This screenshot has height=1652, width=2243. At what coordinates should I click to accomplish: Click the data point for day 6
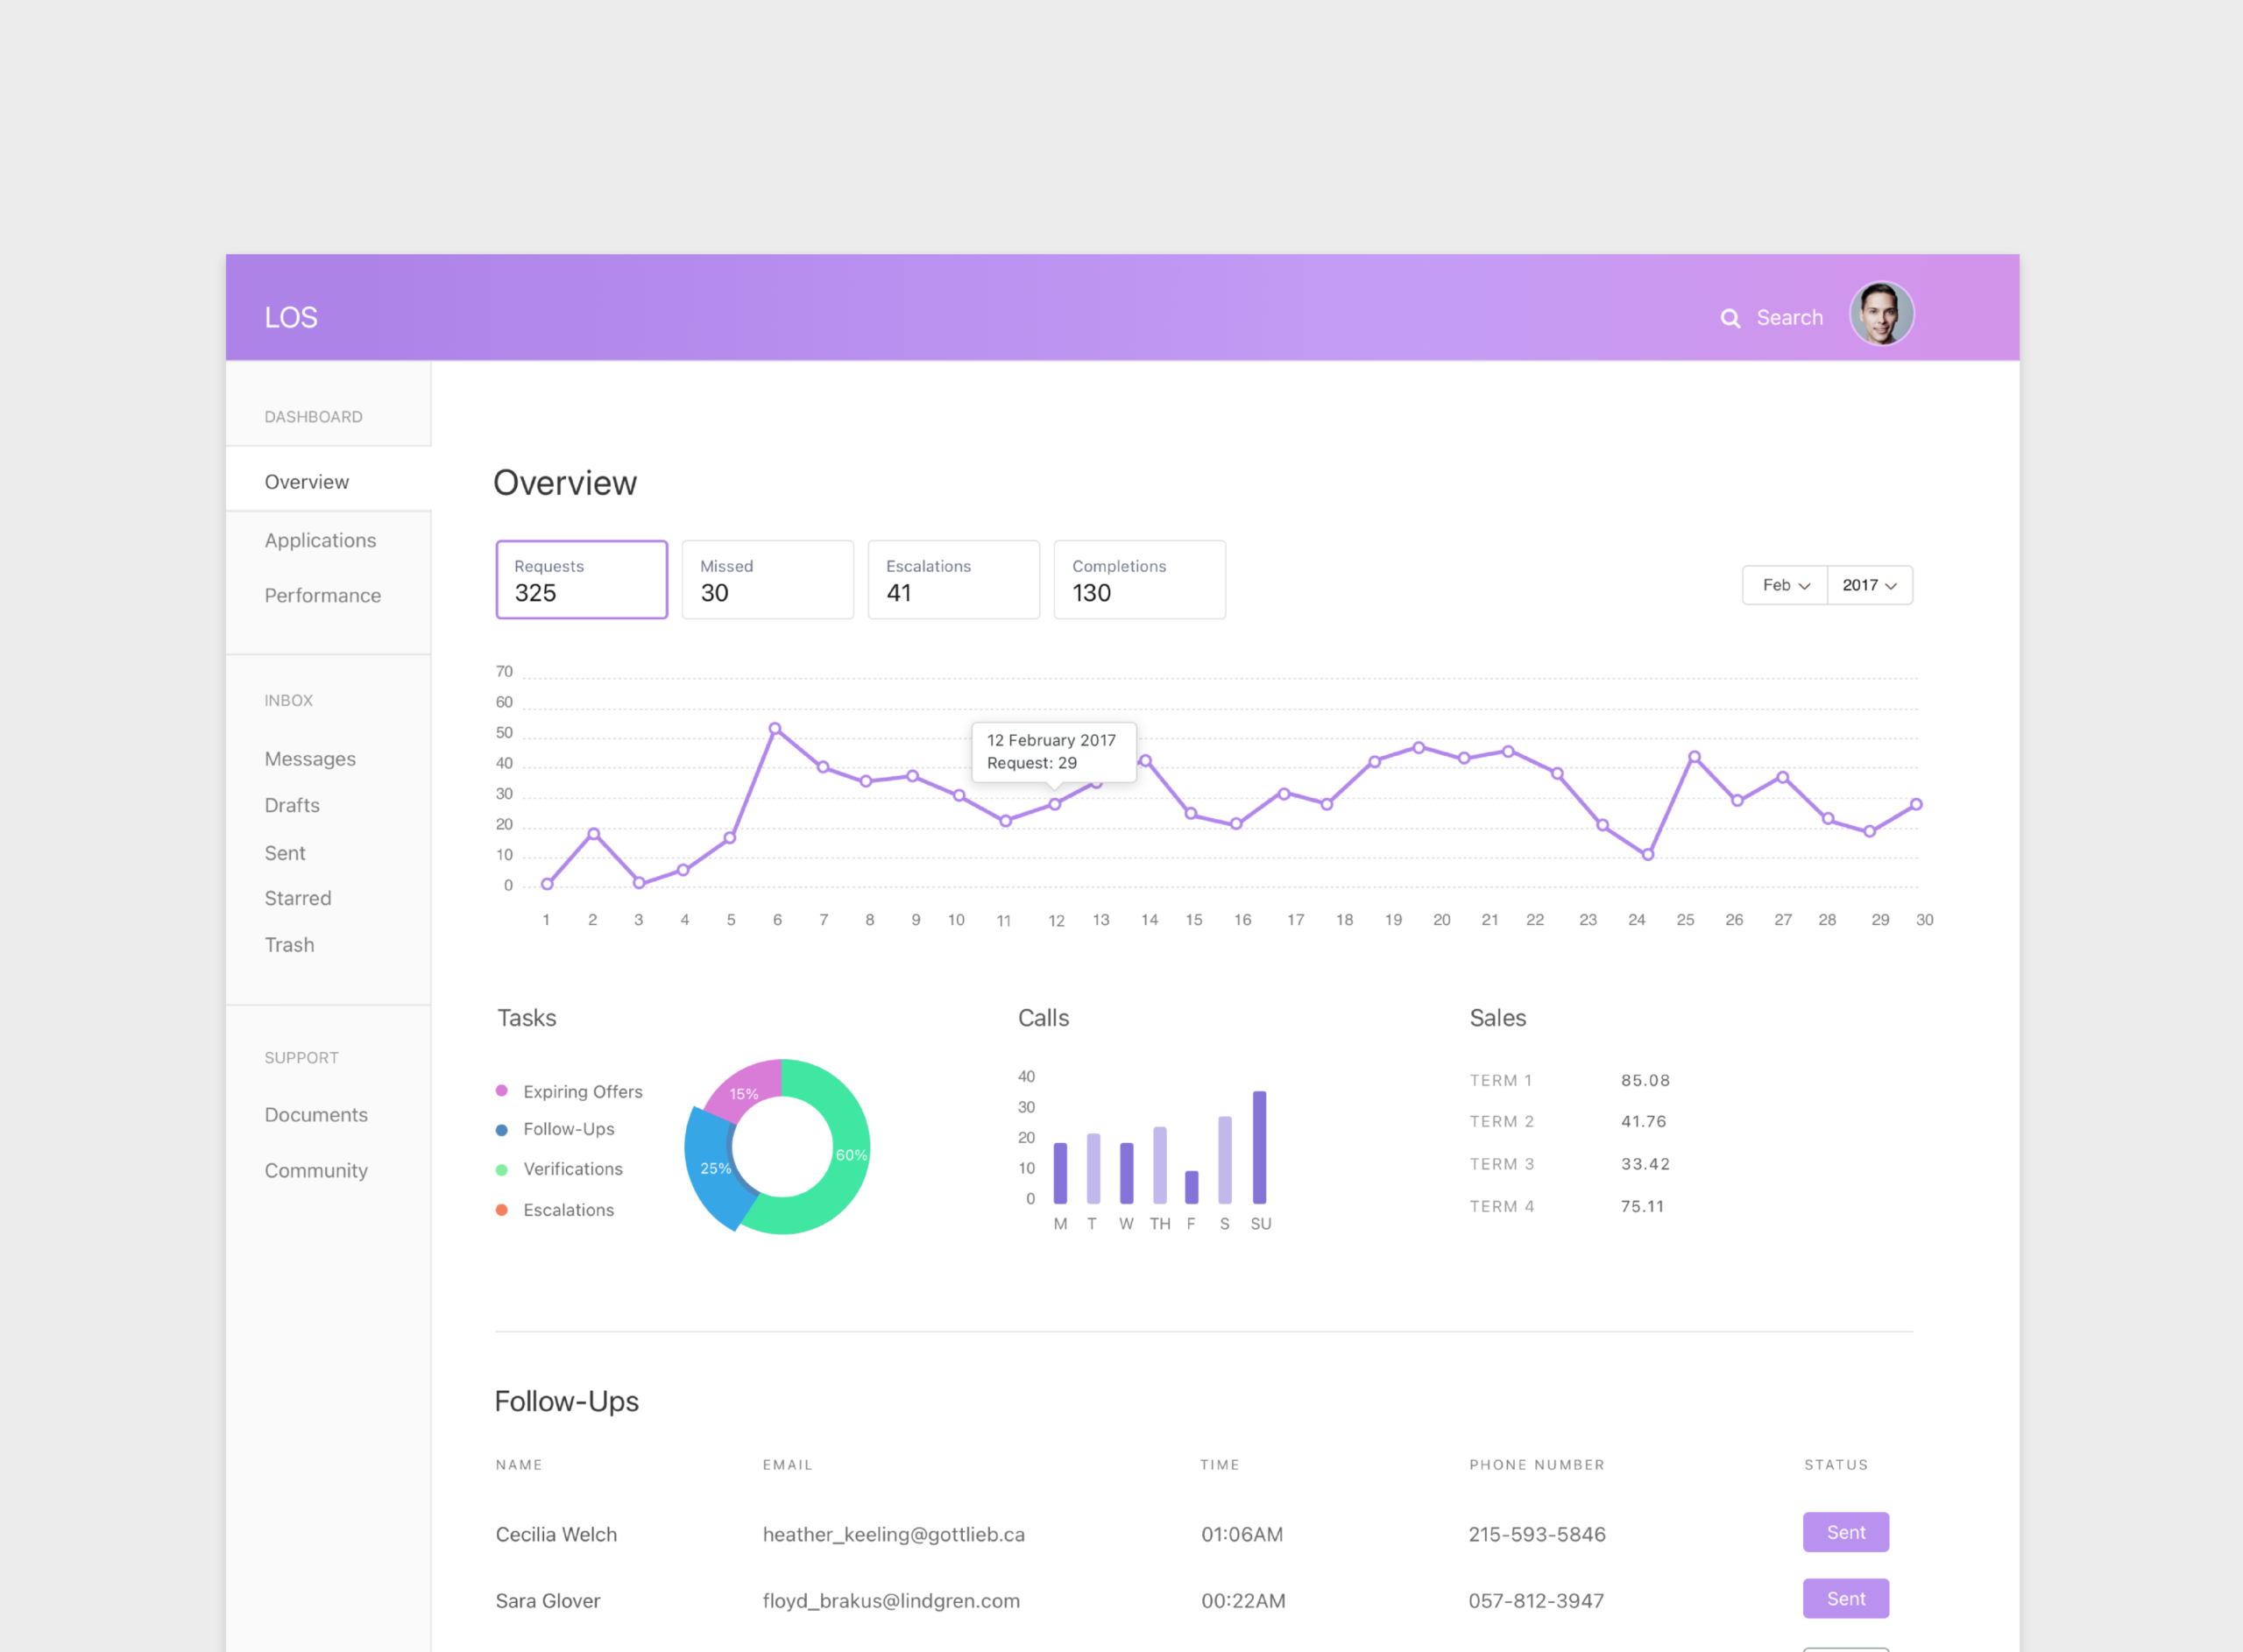[x=775, y=729]
